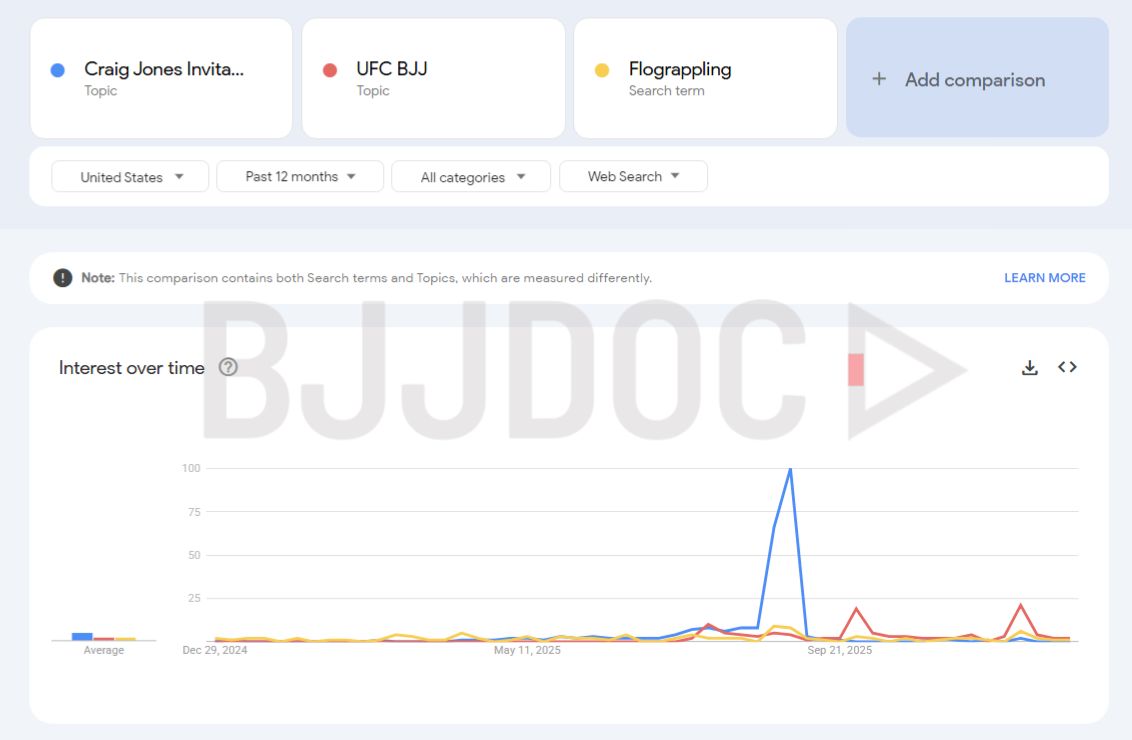Click the embed code icon
The height and width of the screenshot is (740, 1132).
coord(1067,367)
